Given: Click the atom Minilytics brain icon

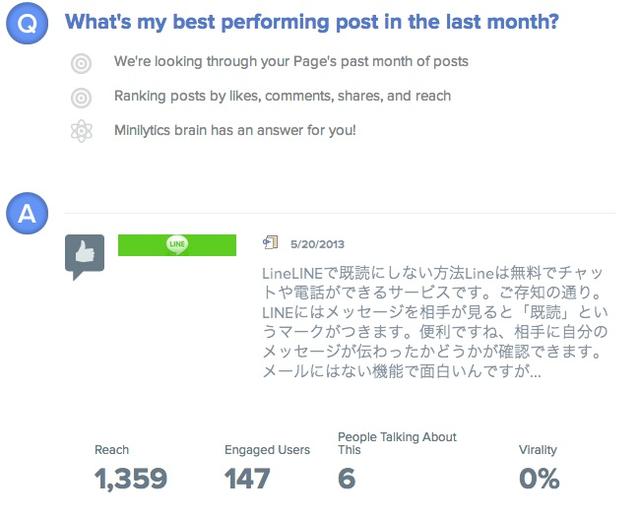Looking at the screenshot, I should 83,131.
